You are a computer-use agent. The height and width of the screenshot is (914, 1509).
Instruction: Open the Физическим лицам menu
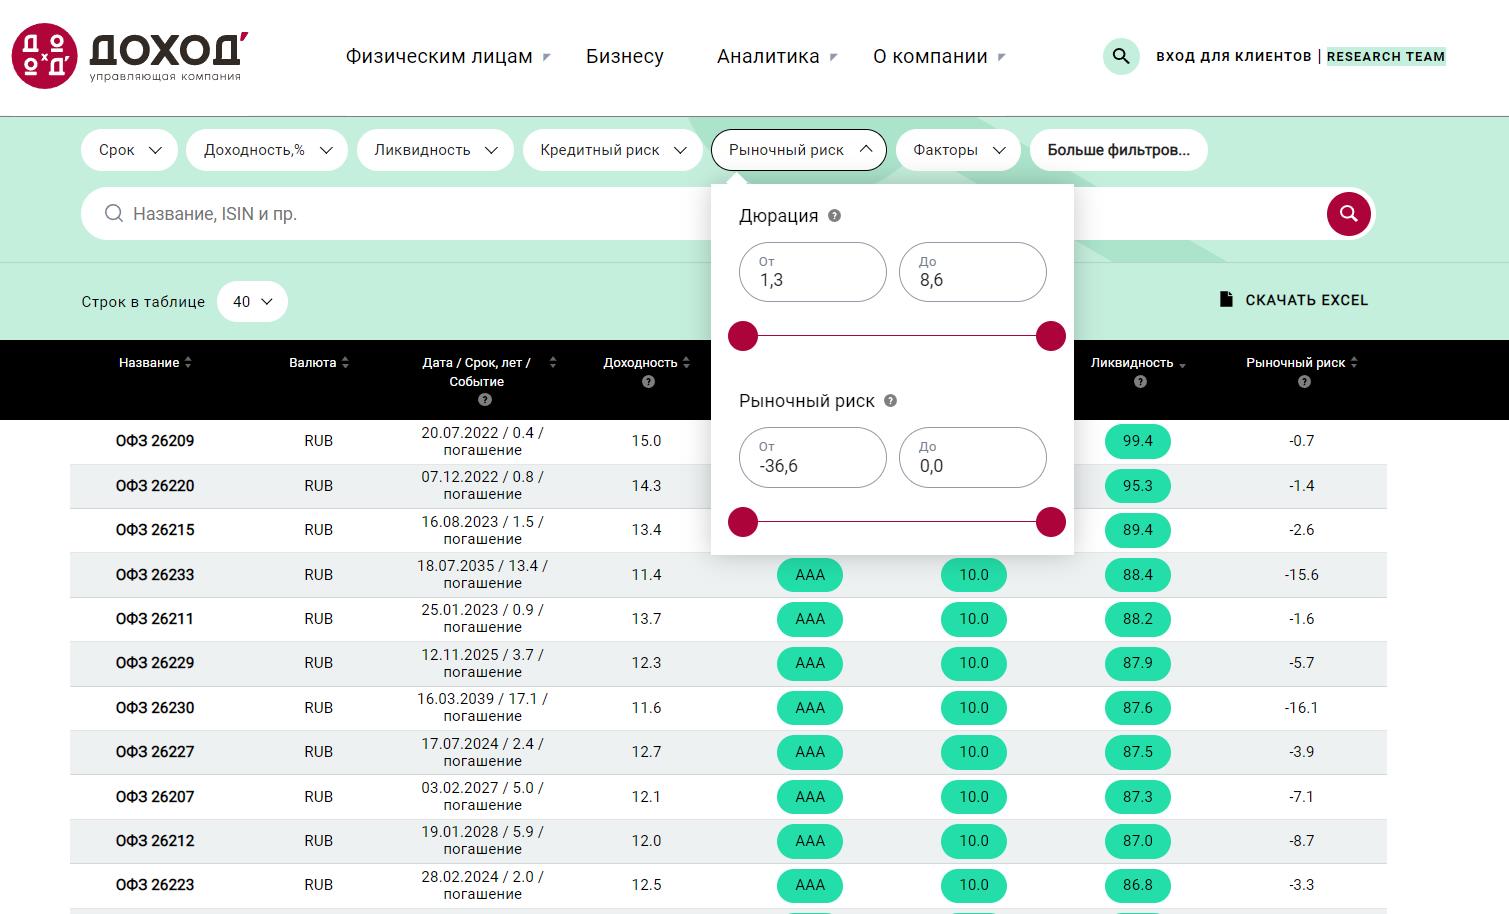coord(447,57)
